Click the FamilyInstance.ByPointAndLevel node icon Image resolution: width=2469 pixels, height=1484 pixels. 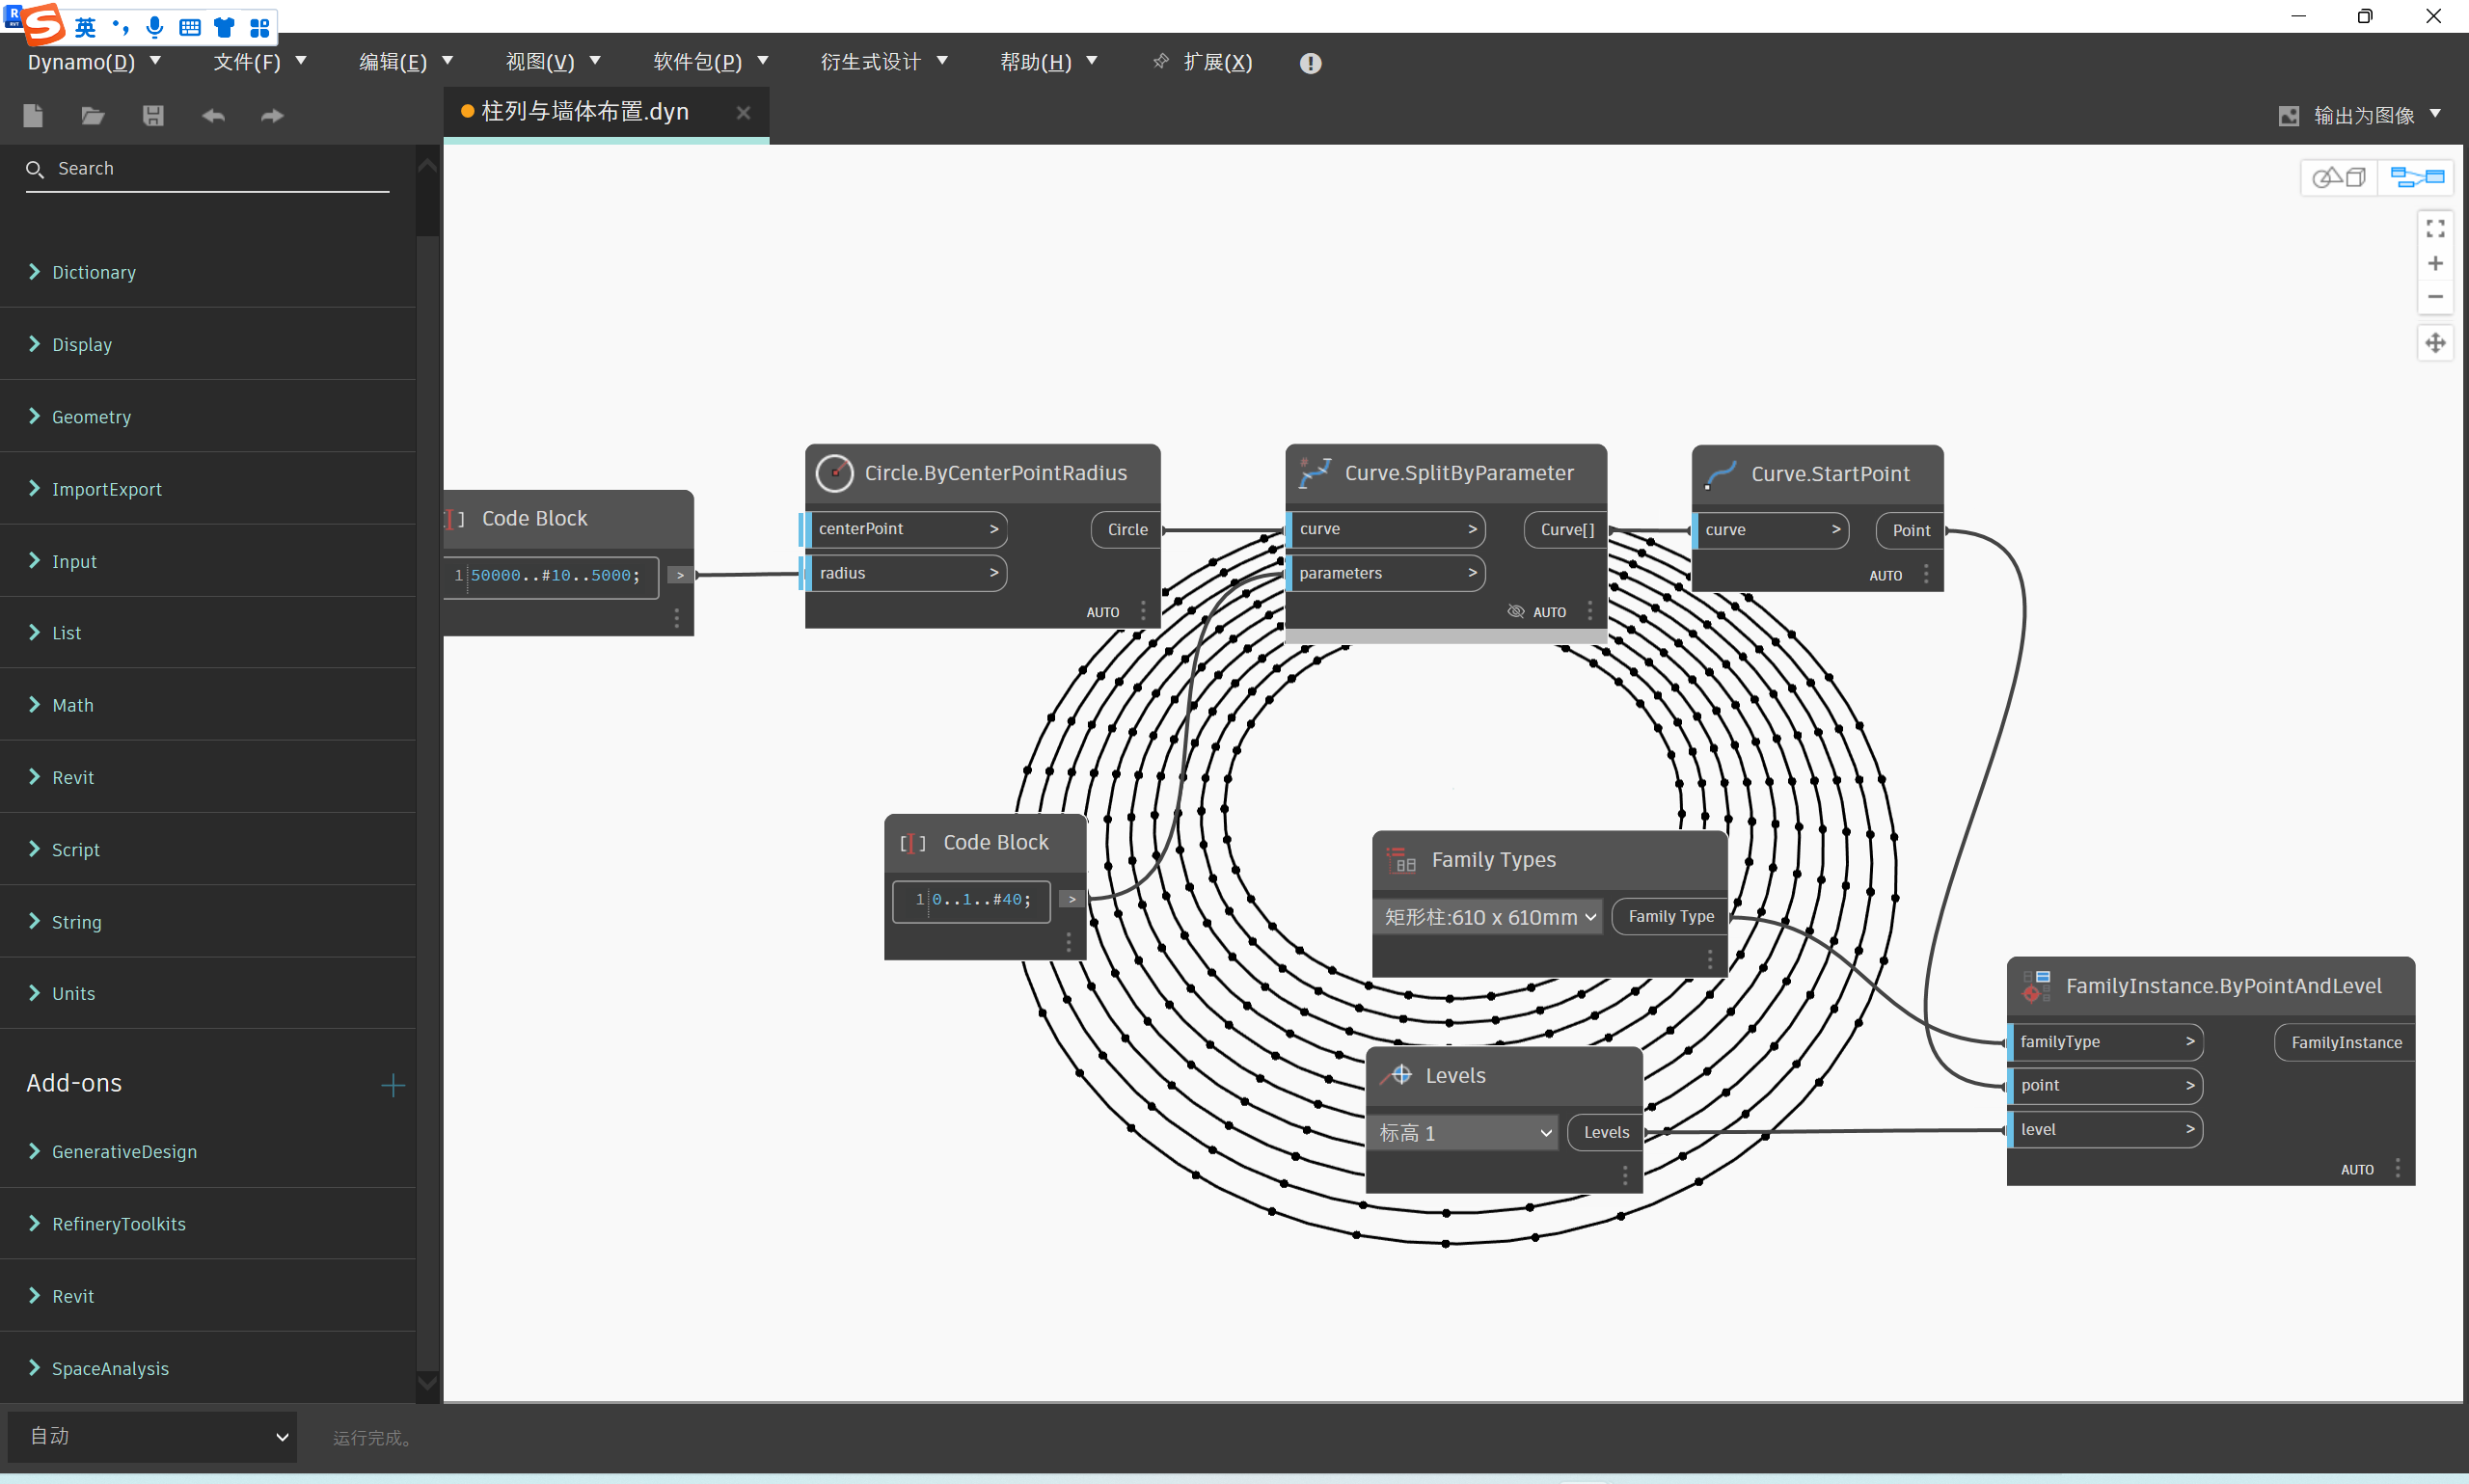[2036, 986]
